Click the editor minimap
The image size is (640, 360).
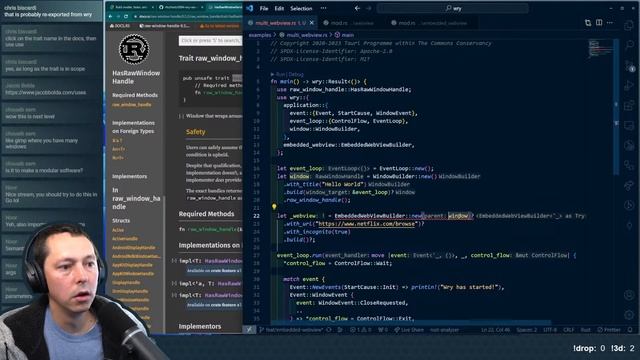click(x=601, y=49)
